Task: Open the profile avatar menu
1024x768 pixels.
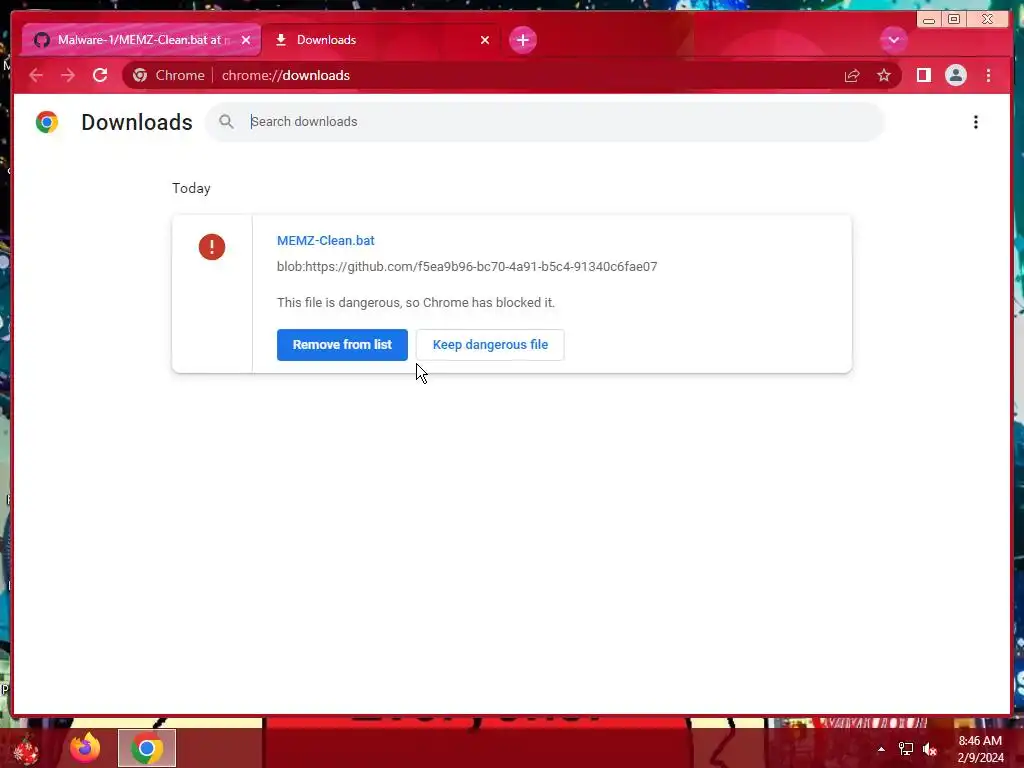Action: click(955, 75)
